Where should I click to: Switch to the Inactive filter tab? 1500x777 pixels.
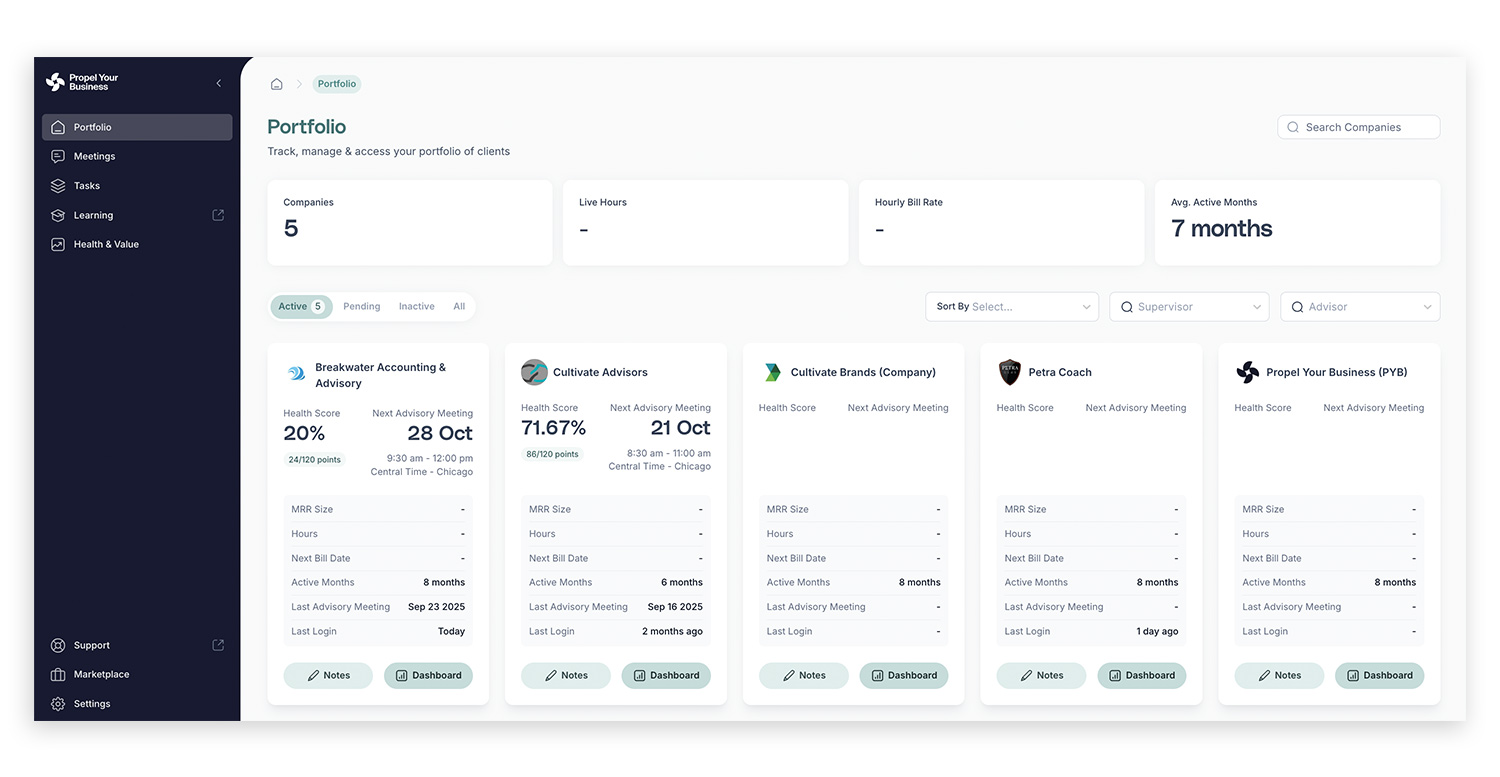click(x=416, y=307)
